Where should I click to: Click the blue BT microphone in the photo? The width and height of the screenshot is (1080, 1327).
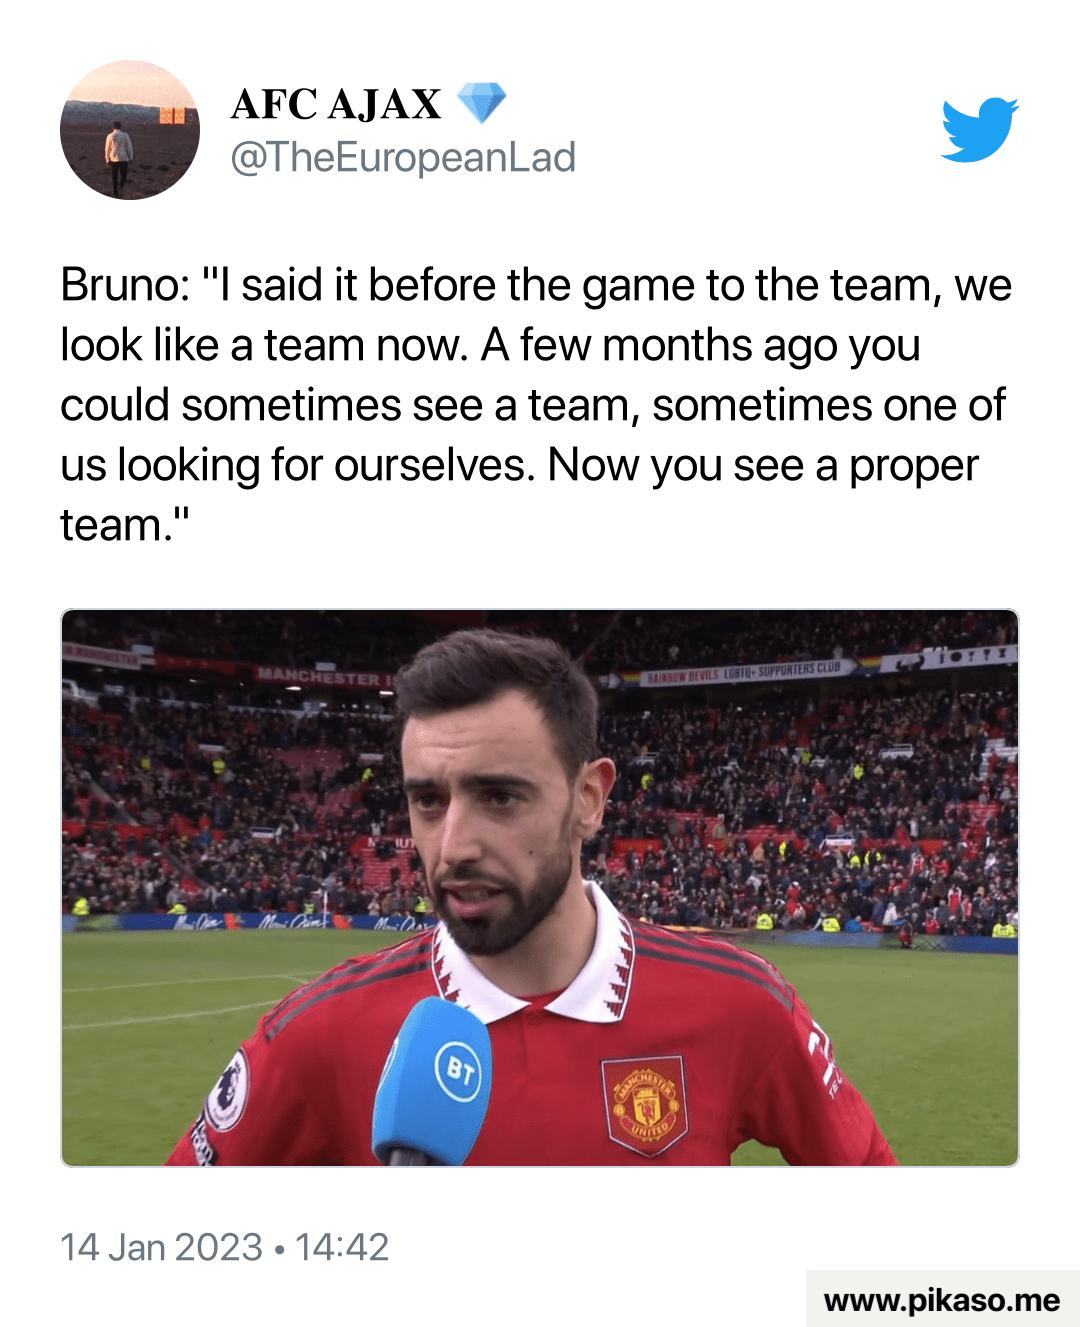433,1082
